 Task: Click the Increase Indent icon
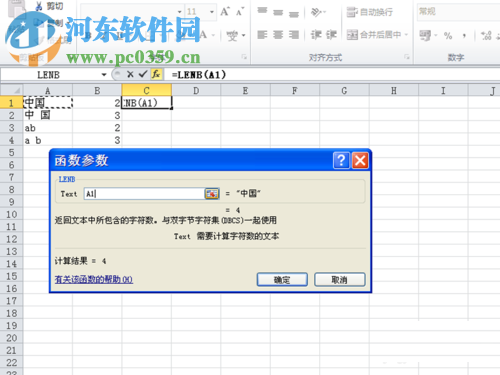332,35
